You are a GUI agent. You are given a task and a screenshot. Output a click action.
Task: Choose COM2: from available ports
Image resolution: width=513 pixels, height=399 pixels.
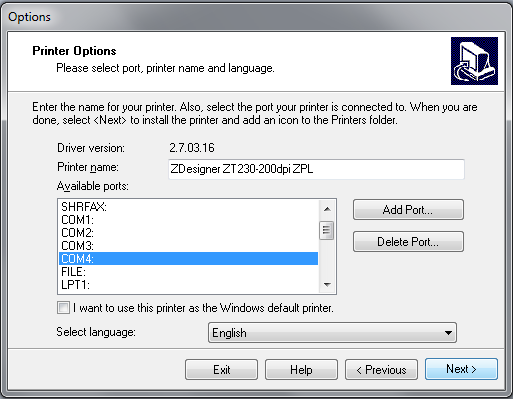point(188,233)
